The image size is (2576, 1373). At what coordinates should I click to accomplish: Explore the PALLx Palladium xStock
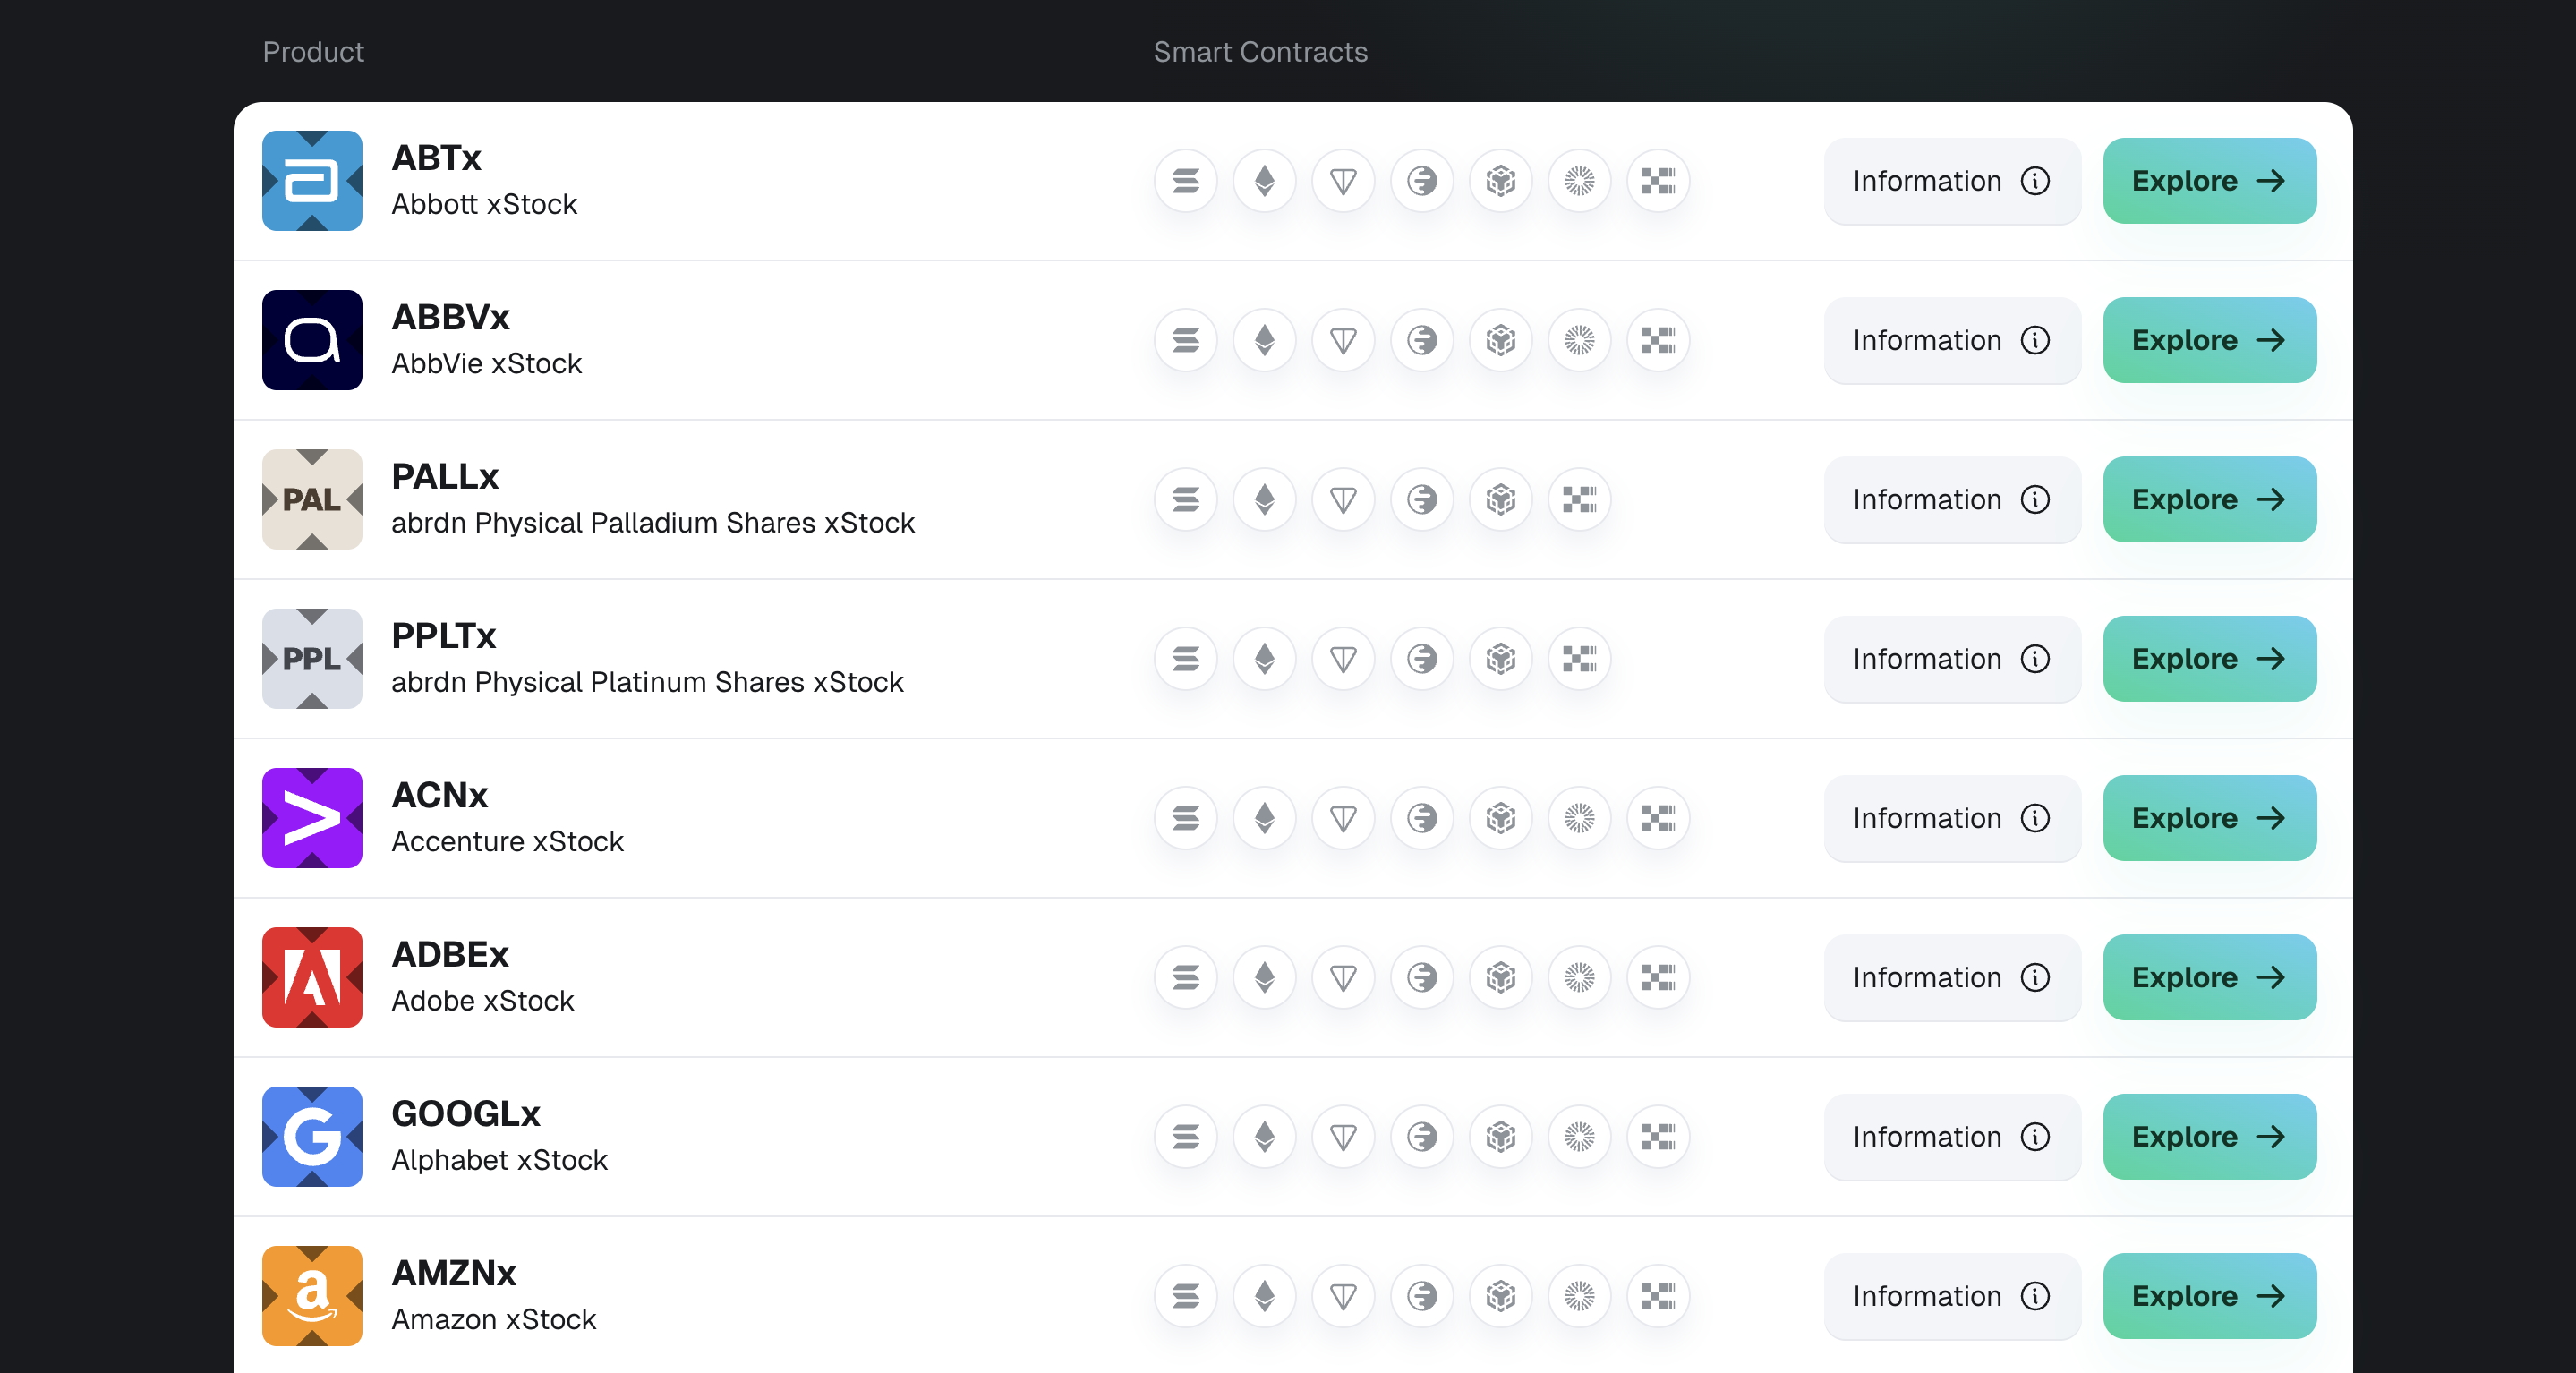(2209, 499)
